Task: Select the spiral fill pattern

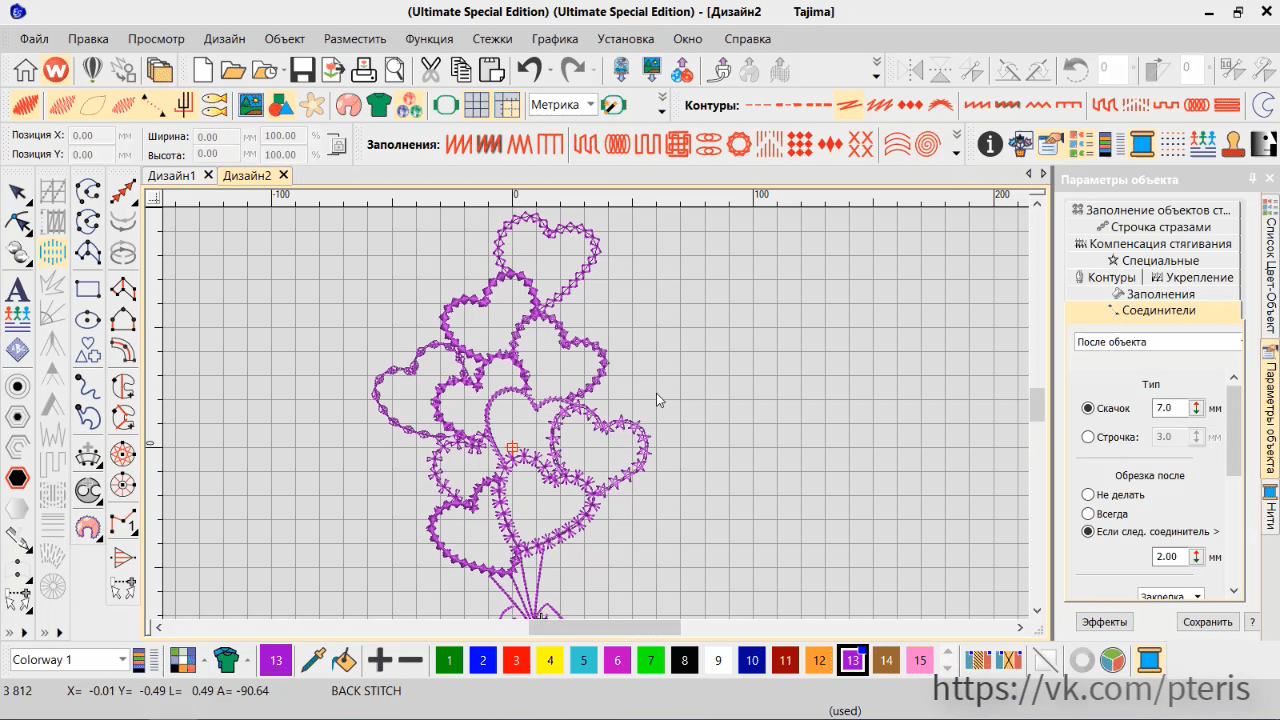Action: (x=929, y=144)
